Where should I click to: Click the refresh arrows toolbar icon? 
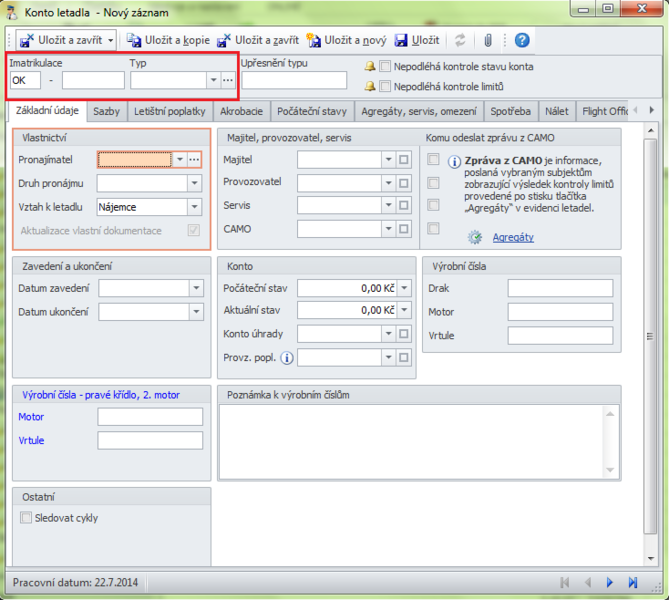tap(460, 40)
